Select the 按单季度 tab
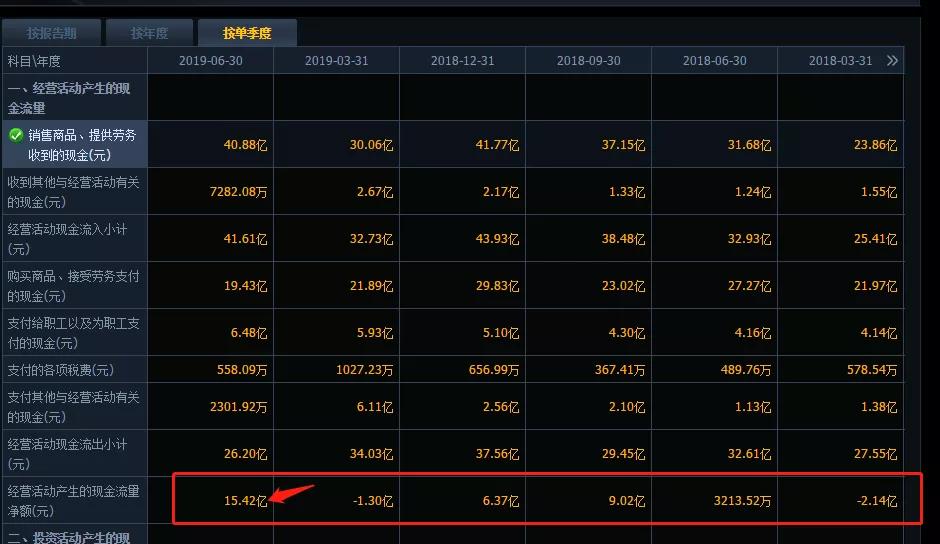Screen dimensions: 940x544 pyautogui.click(x=246, y=34)
